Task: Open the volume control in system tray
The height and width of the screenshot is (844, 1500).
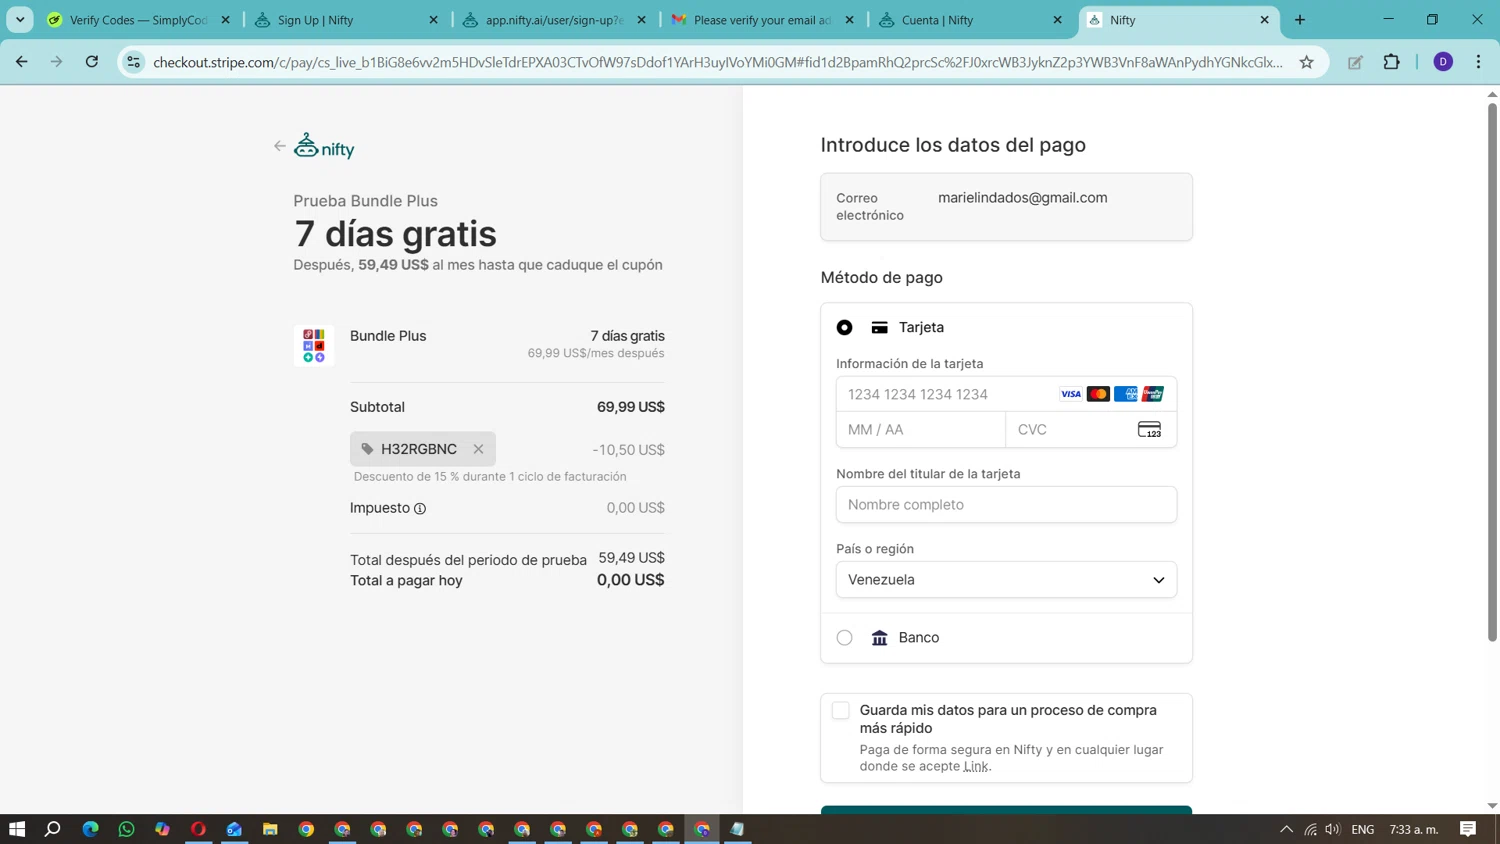Action: point(1333,829)
